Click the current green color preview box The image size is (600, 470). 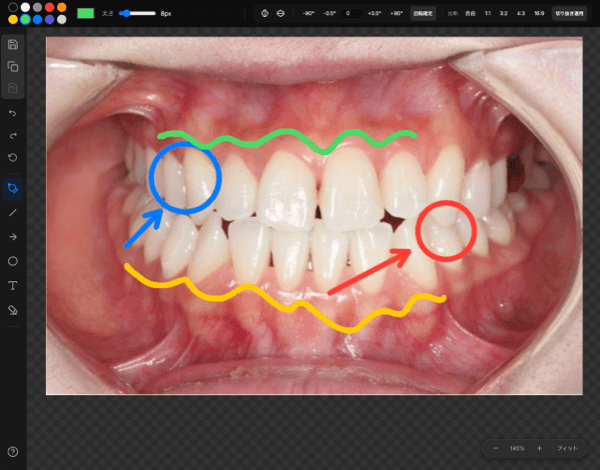pos(85,13)
